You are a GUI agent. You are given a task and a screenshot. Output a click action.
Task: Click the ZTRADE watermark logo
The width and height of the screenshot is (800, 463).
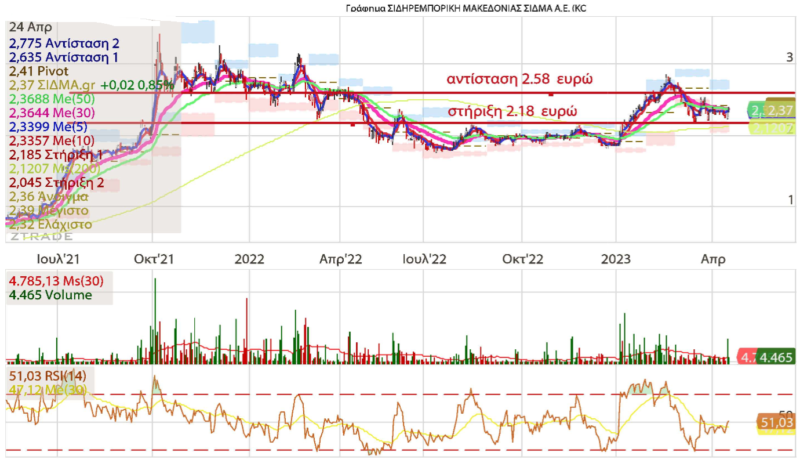40,238
